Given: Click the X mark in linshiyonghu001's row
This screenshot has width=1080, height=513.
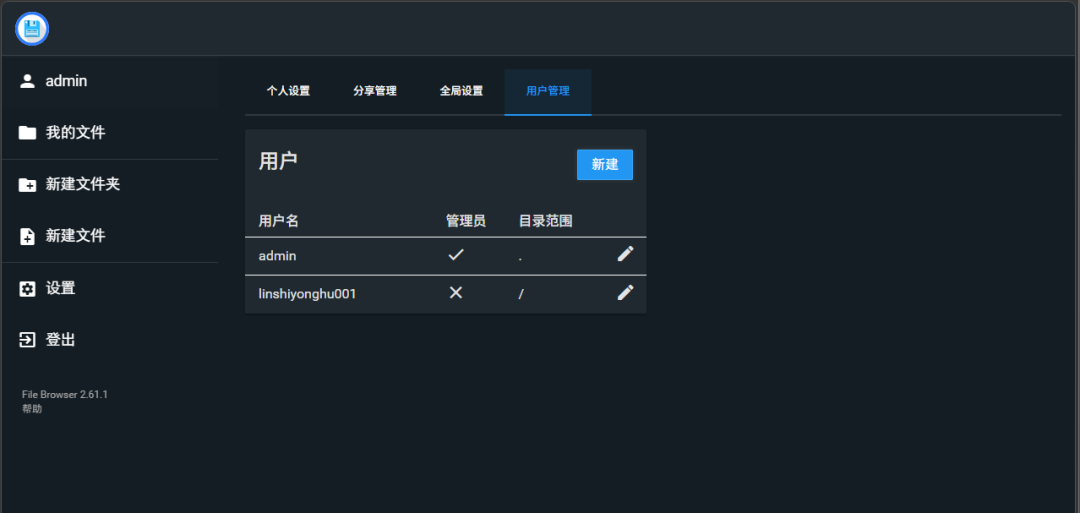Looking at the screenshot, I should (x=456, y=293).
